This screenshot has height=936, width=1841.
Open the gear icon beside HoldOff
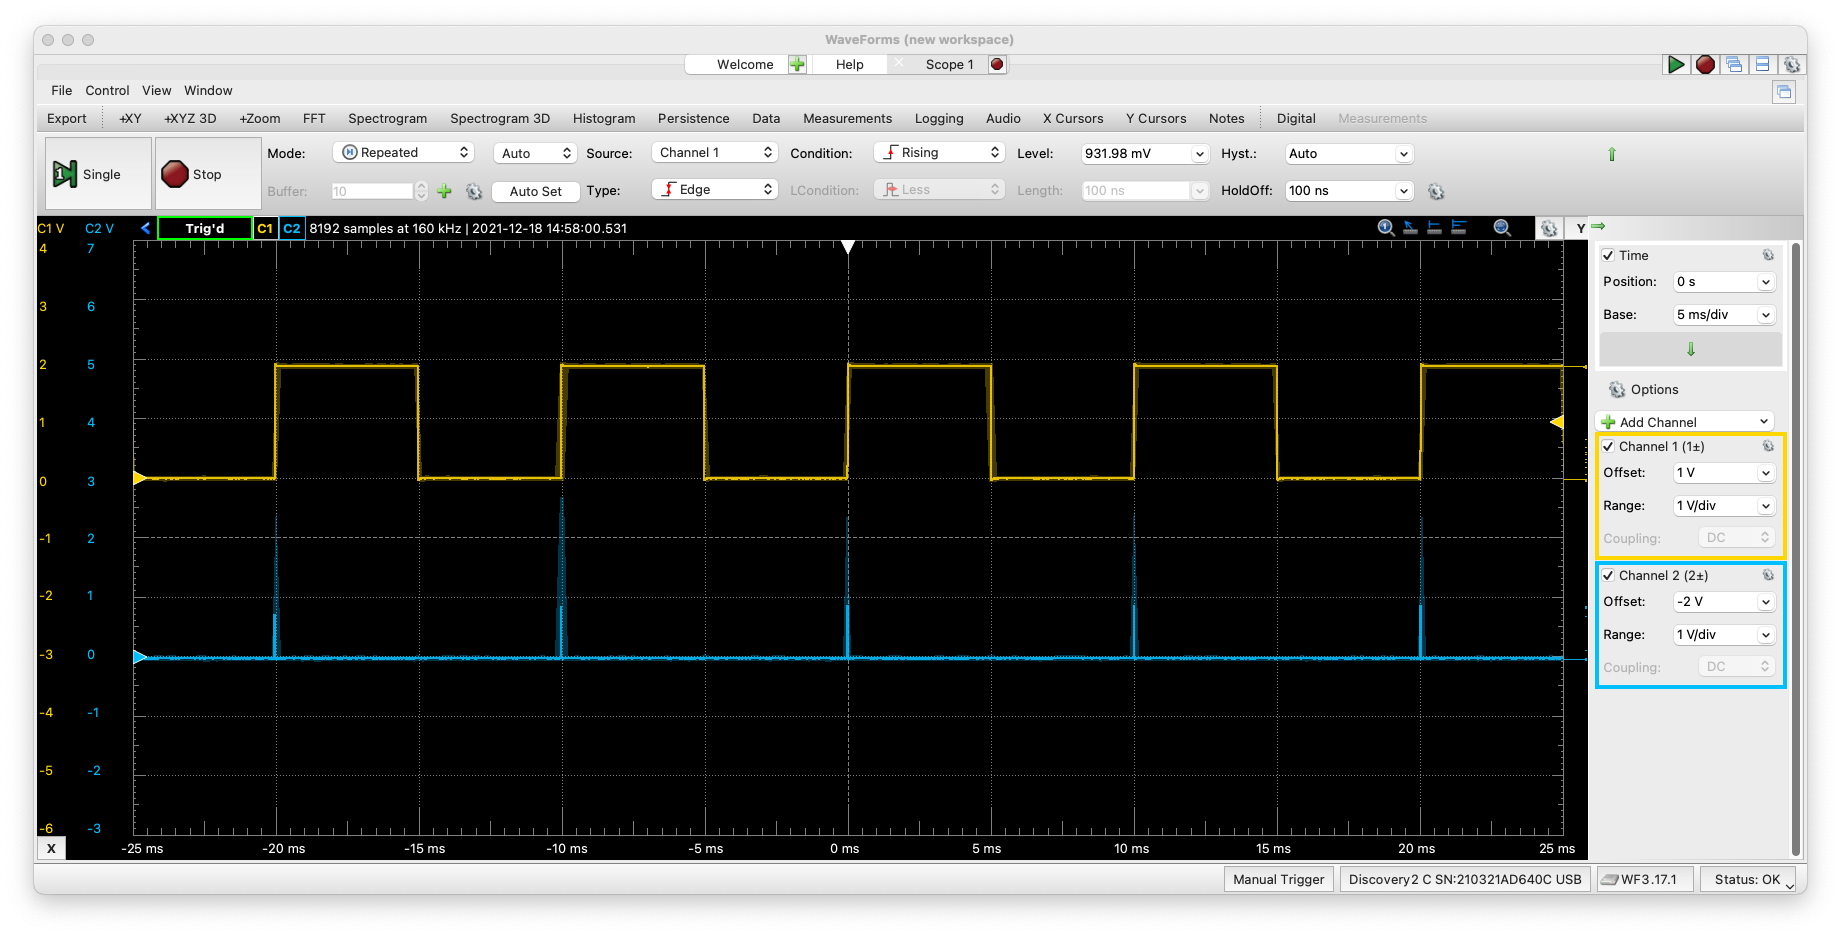coord(1436,191)
